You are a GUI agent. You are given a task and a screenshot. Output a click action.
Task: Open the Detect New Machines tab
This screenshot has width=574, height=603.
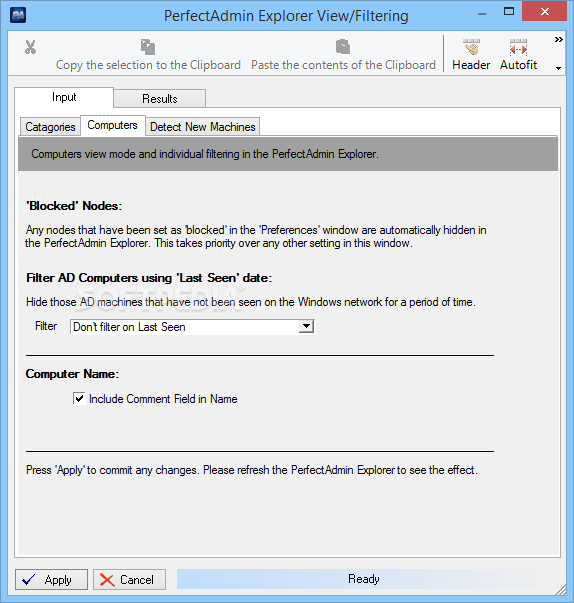203,127
